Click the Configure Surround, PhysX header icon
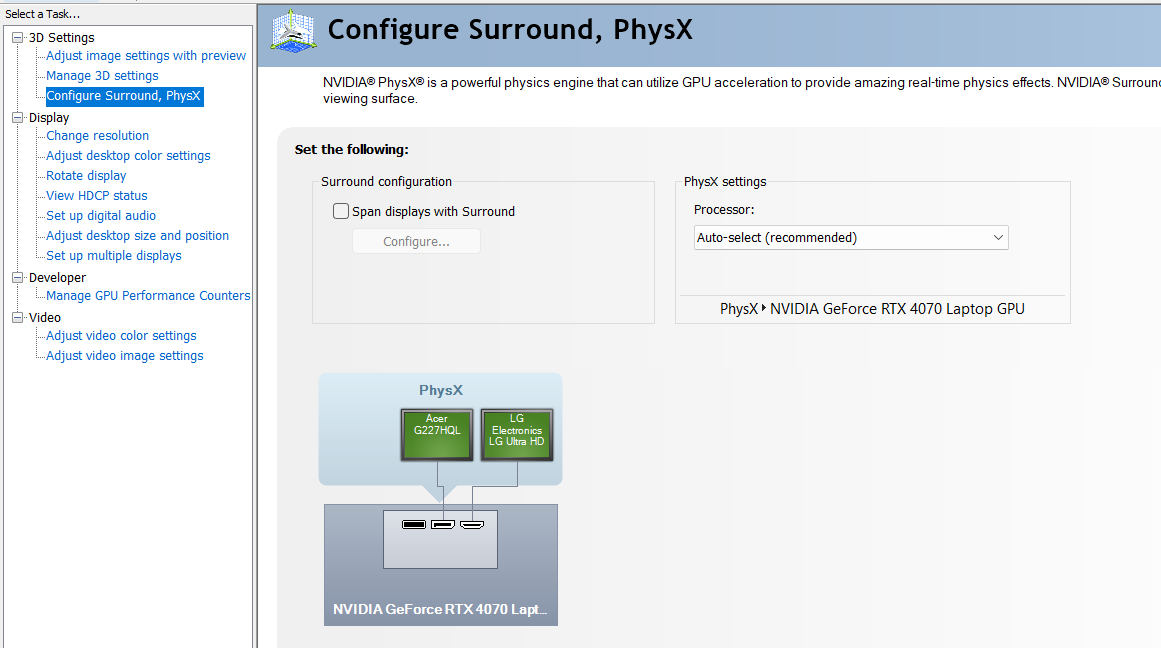Image resolution: width=1161 pixels, height=648 pixels. [x=293, y=31]
